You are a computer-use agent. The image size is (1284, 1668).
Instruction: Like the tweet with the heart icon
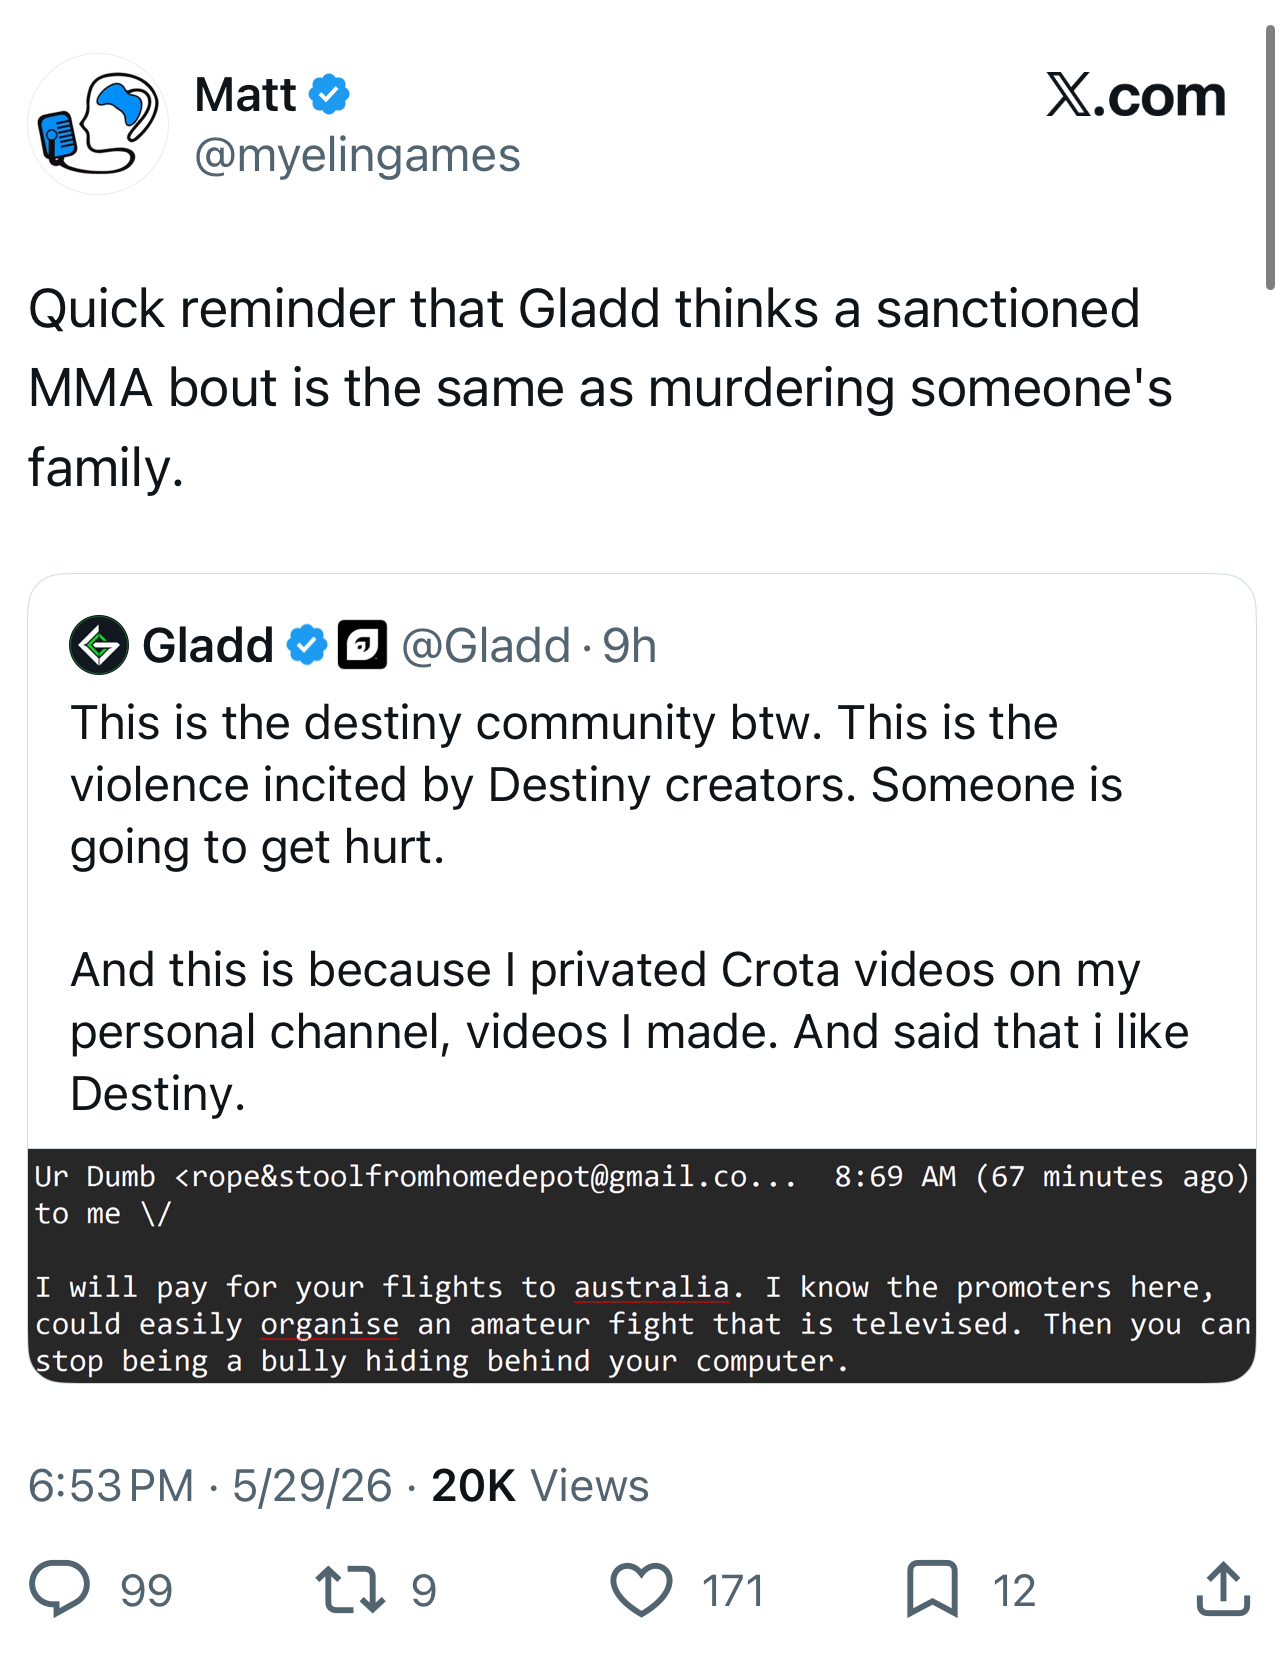click(x=641, y=1589)
